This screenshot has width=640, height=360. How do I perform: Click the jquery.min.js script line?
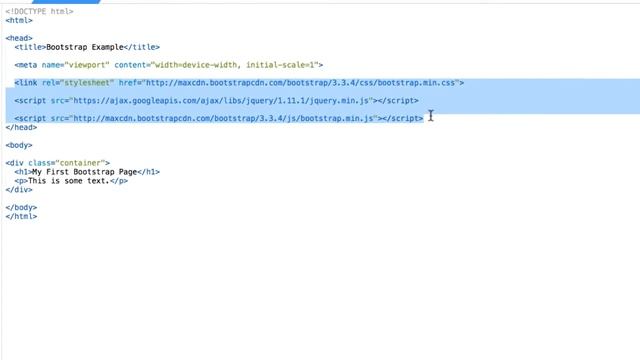pos(217,101)
